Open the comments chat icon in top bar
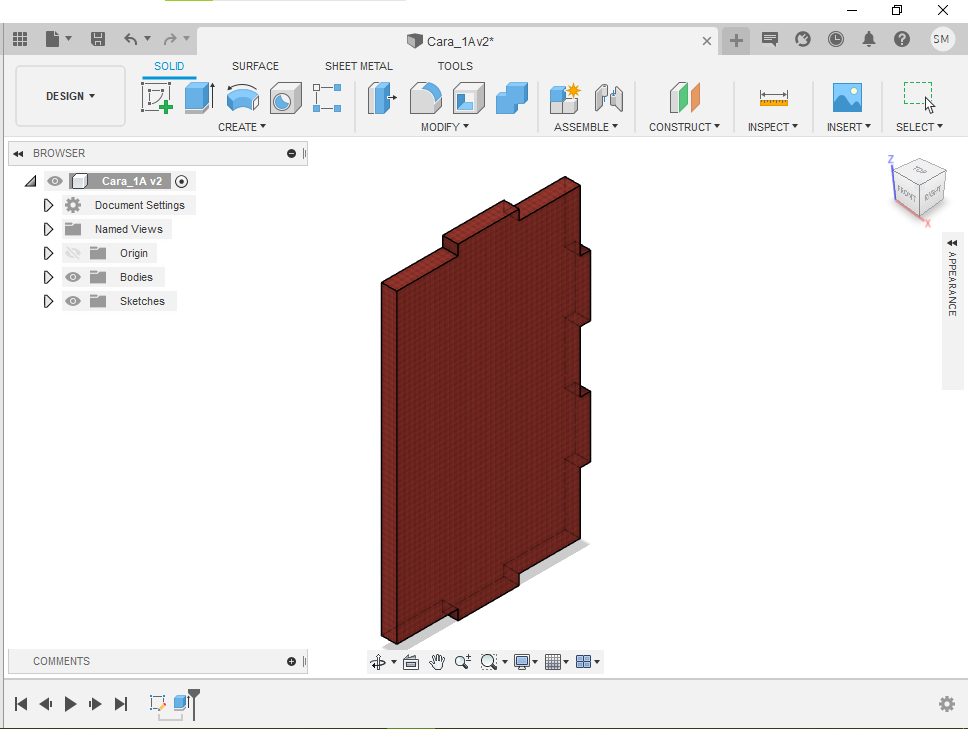The height and width of the screenshot is (729, 968). coord(769,40)
